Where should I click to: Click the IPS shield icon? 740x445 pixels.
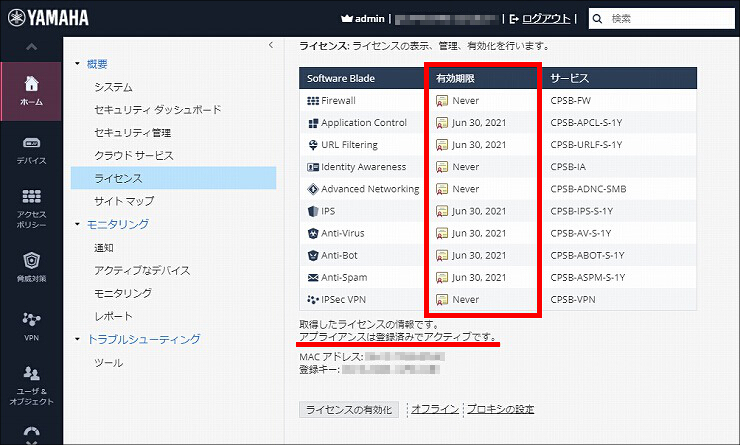pos(313,211)
